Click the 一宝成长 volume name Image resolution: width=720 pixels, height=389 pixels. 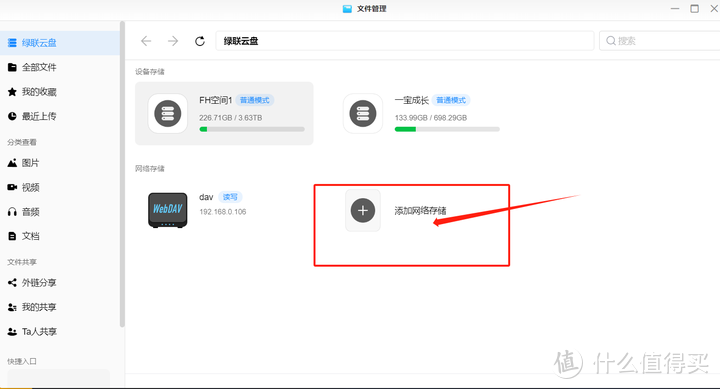click(x=411, y=100)
